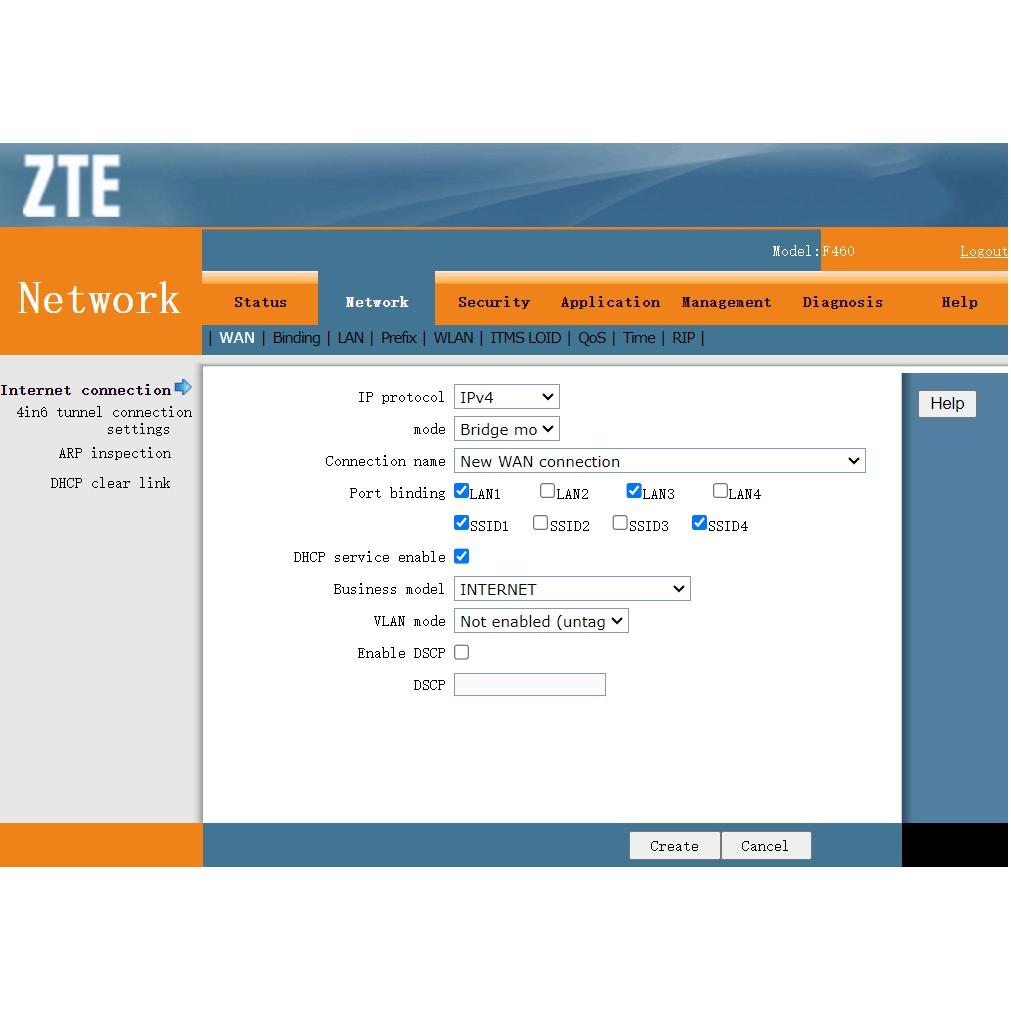Click the DHCP service enable label
The width and height of the screenshot is (1011, 1011).
pyautogui.click(x=369, y=557)
